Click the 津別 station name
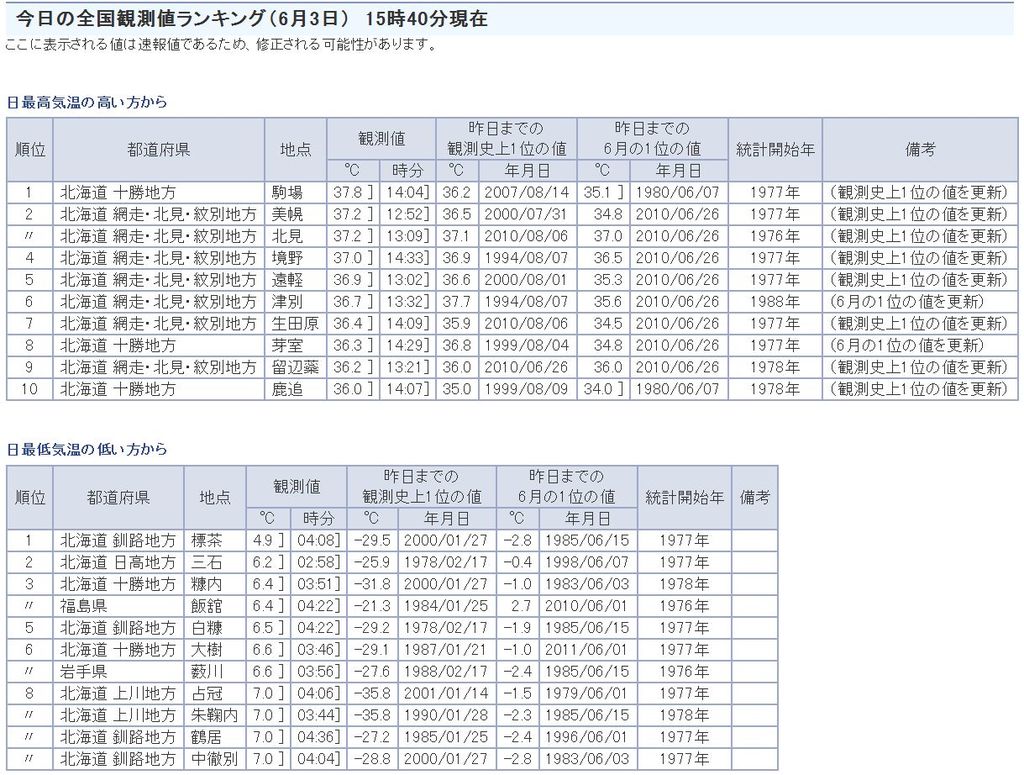Viewport: 1024px width, 775px height. pos(287,302)
